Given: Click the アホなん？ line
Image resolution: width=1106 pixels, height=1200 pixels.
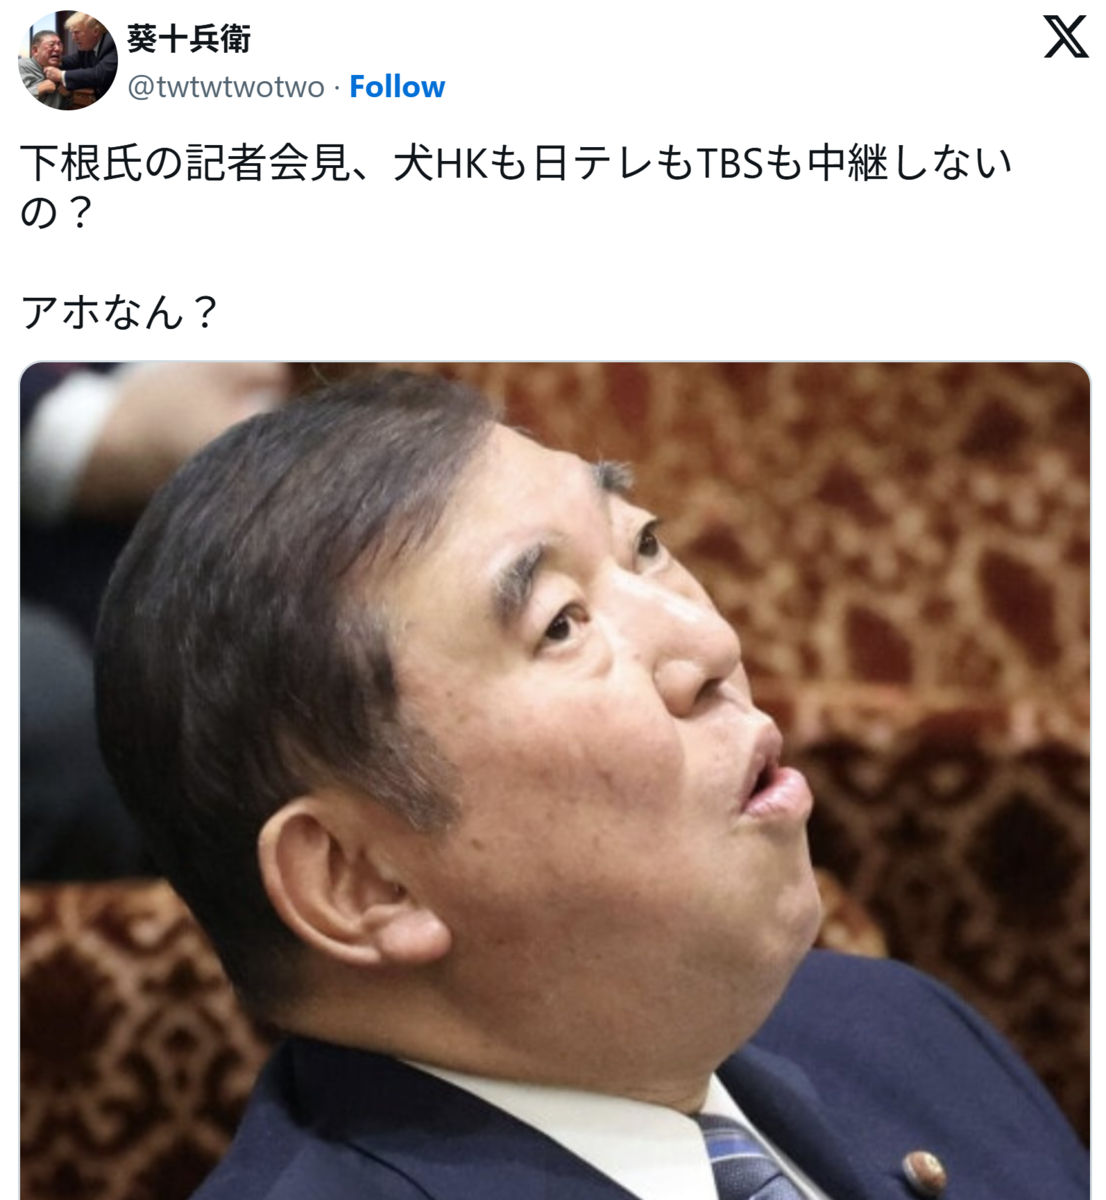Looking at the screenshot, I should 120,313.
